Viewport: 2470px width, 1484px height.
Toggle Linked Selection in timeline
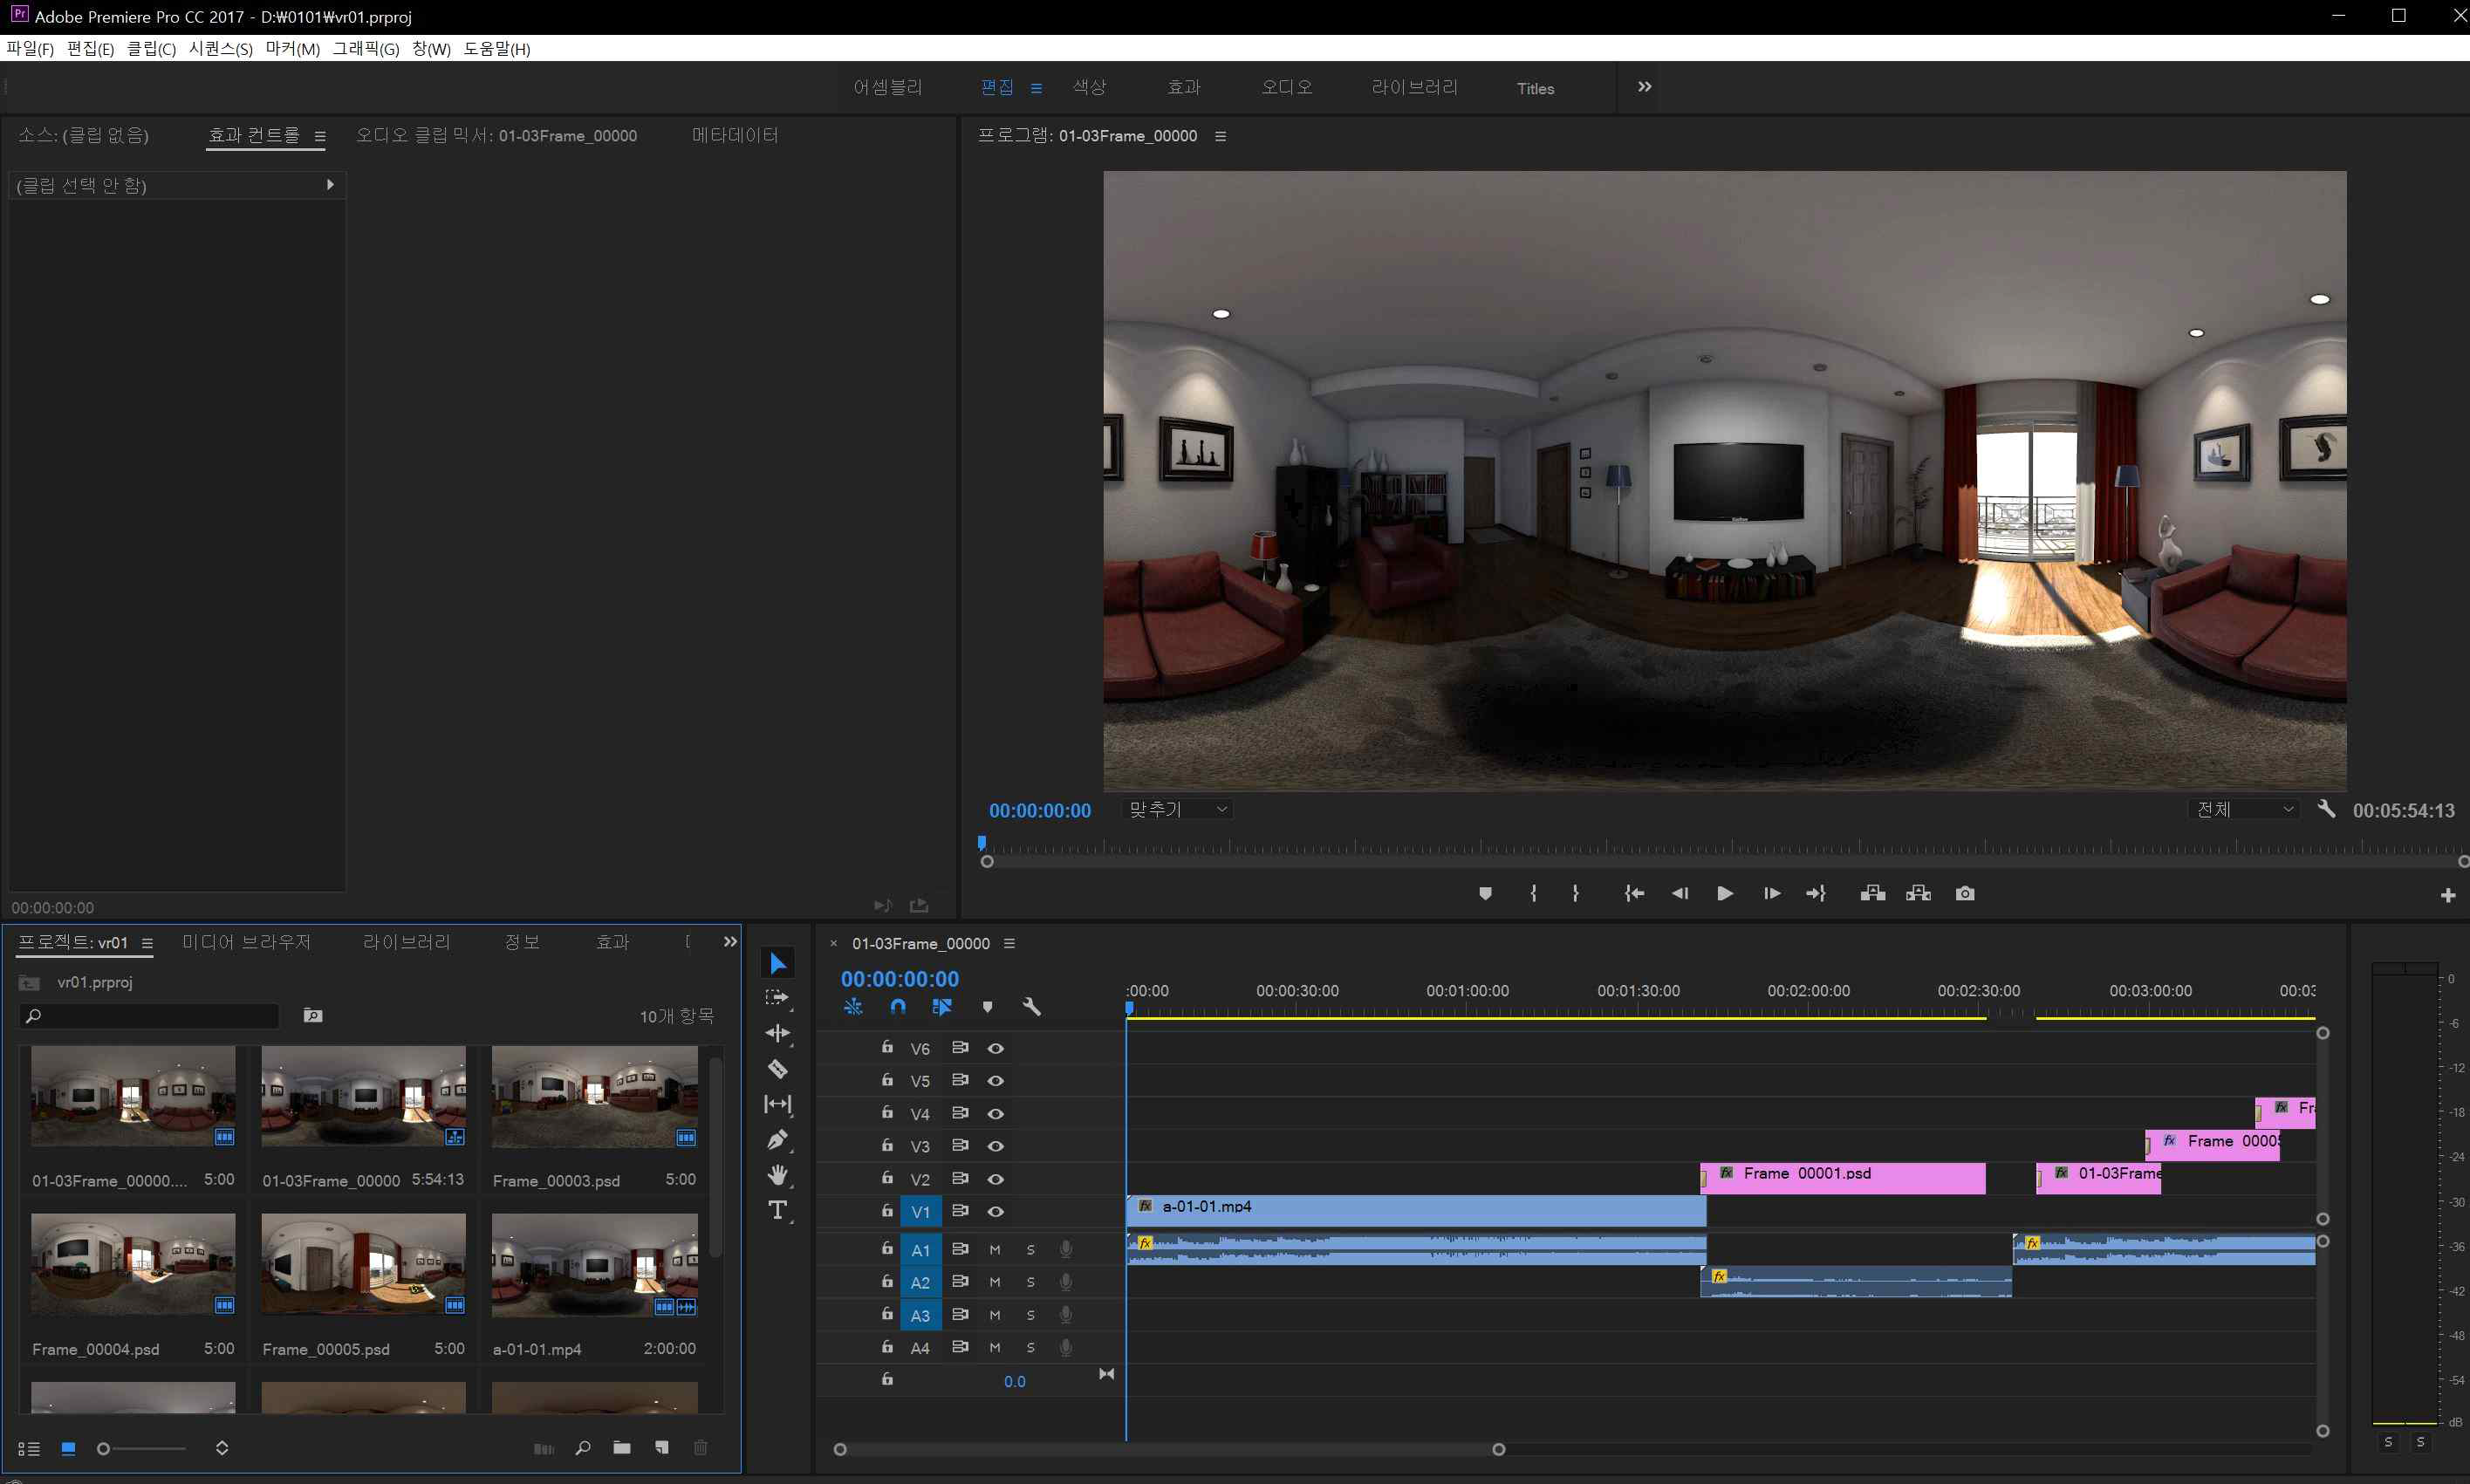tap(942, 1007)
